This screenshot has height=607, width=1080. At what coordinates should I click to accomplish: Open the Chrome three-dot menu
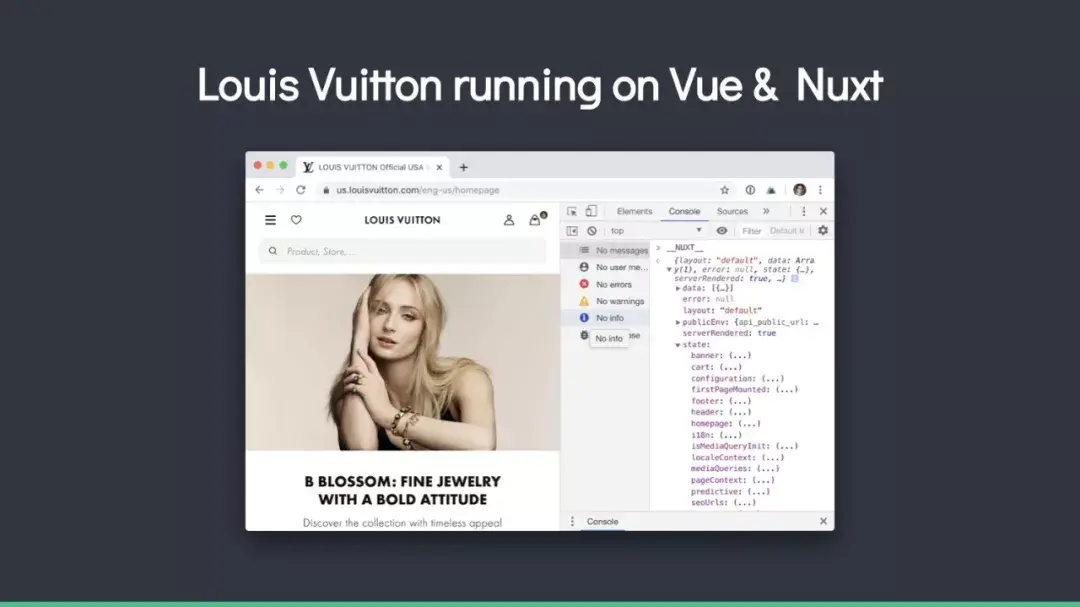pos(820,190)
